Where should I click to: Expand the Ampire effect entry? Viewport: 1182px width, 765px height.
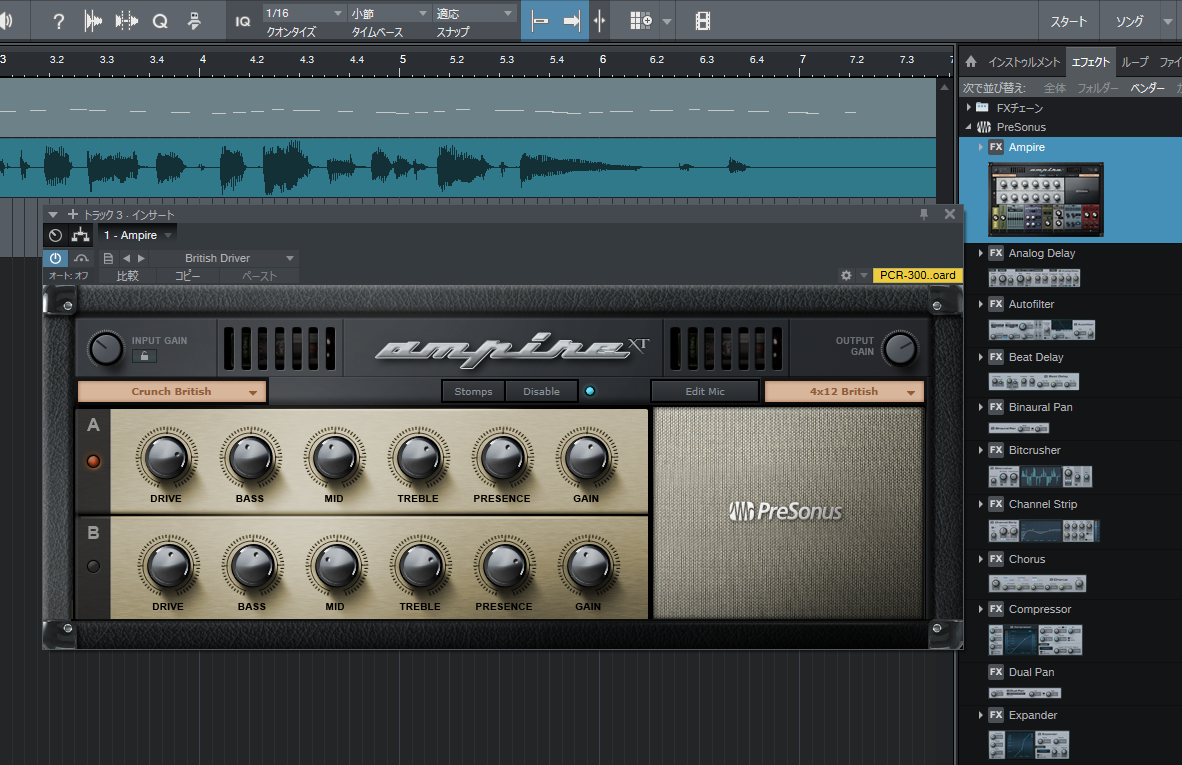point(980,147)
